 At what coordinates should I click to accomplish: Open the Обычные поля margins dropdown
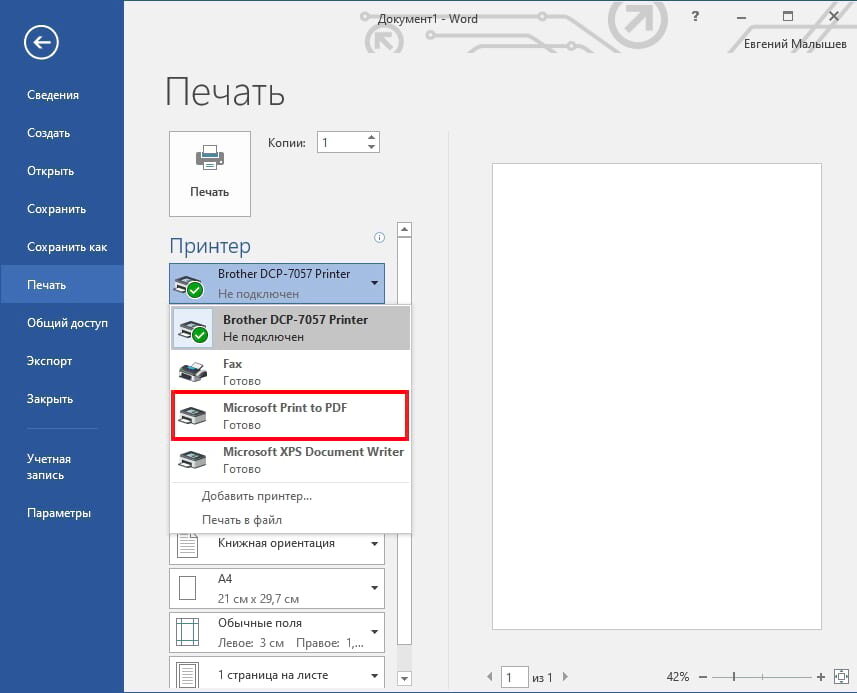(x=277, y=633)
